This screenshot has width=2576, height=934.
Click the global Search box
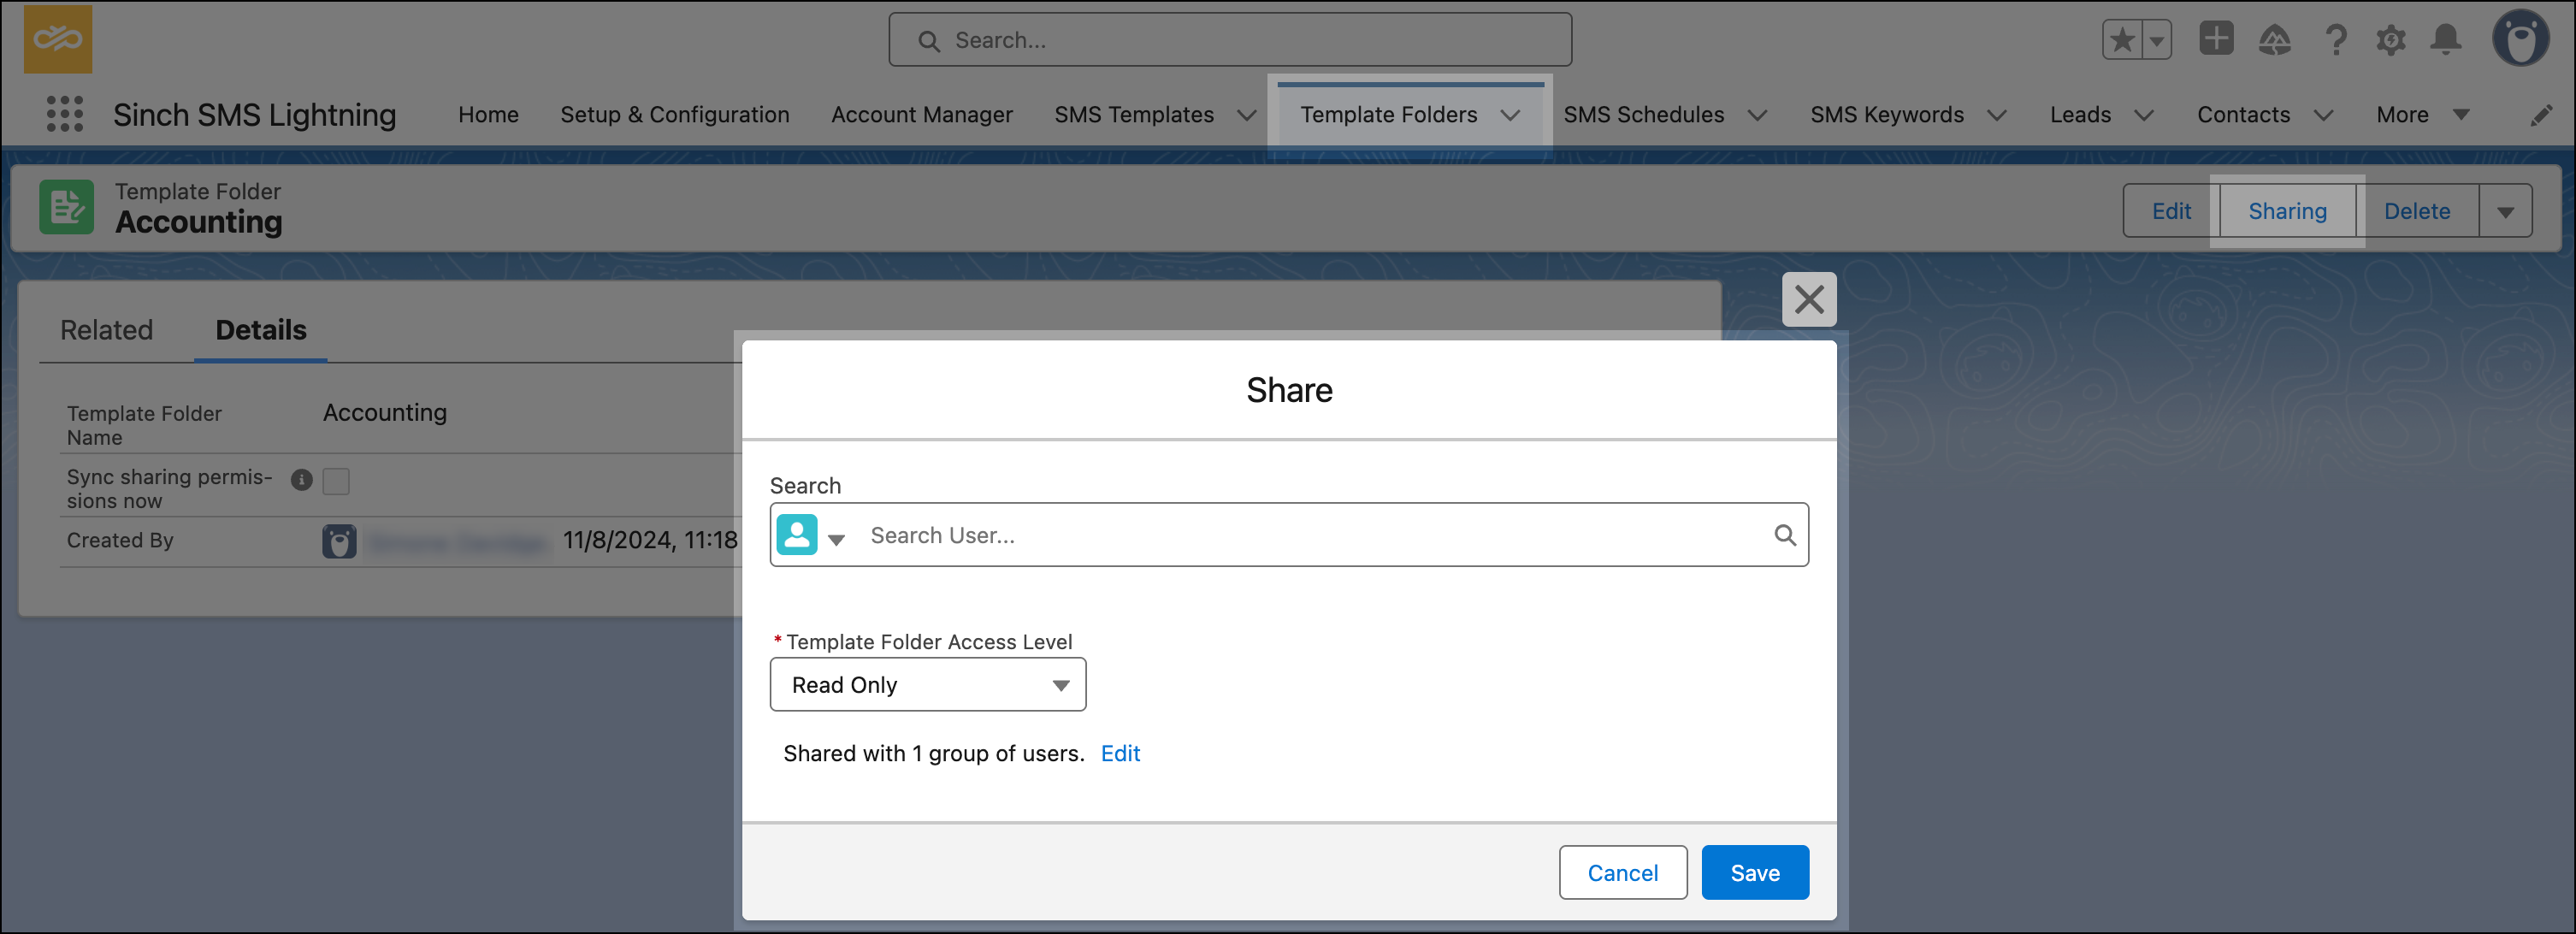[1230, 40]
